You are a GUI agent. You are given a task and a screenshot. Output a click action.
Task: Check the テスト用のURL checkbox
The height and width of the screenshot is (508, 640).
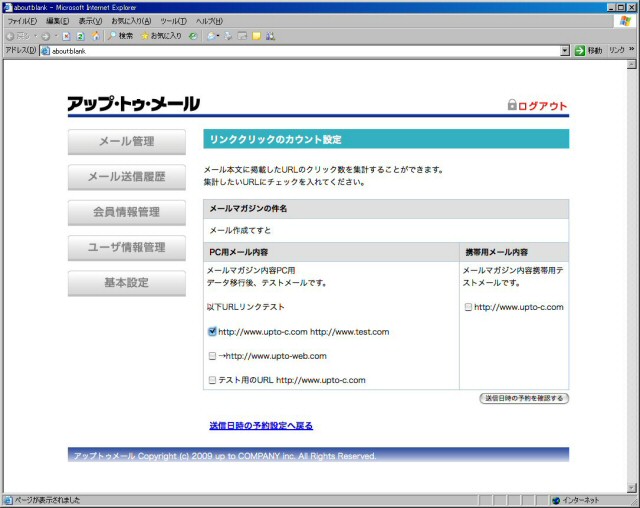(x=212, y=380)
